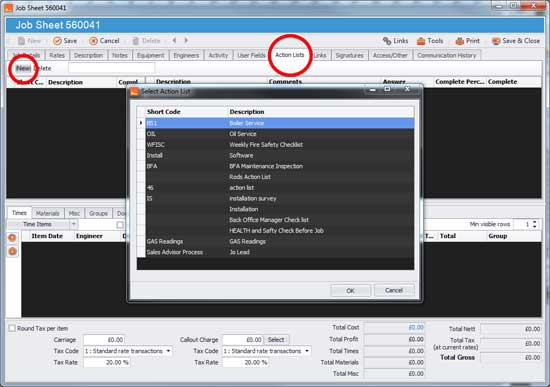This screenshot has width=550, height=387.
Task: Select the Times tab
Action: (x=19, y=213)
